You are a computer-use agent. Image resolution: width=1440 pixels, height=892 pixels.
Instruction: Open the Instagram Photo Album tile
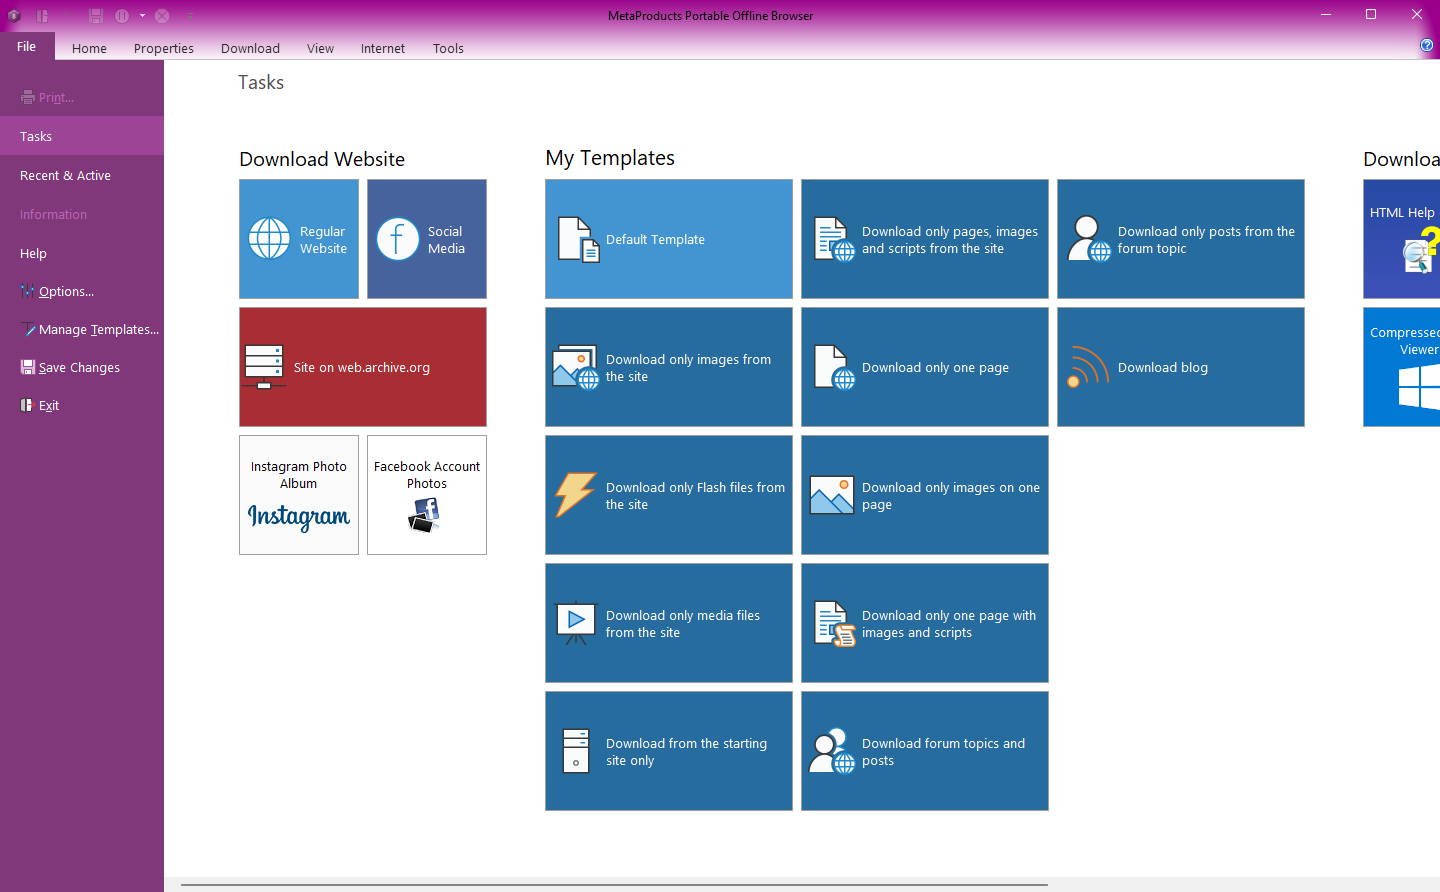tap(299, 495)
